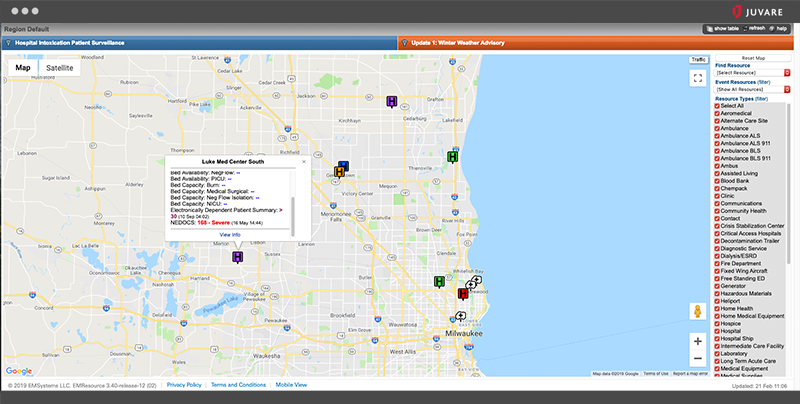Toggle the Ambulance ALS 911 checkbox
The height and width of the screenshot is (404, 800).
point(717,143)
